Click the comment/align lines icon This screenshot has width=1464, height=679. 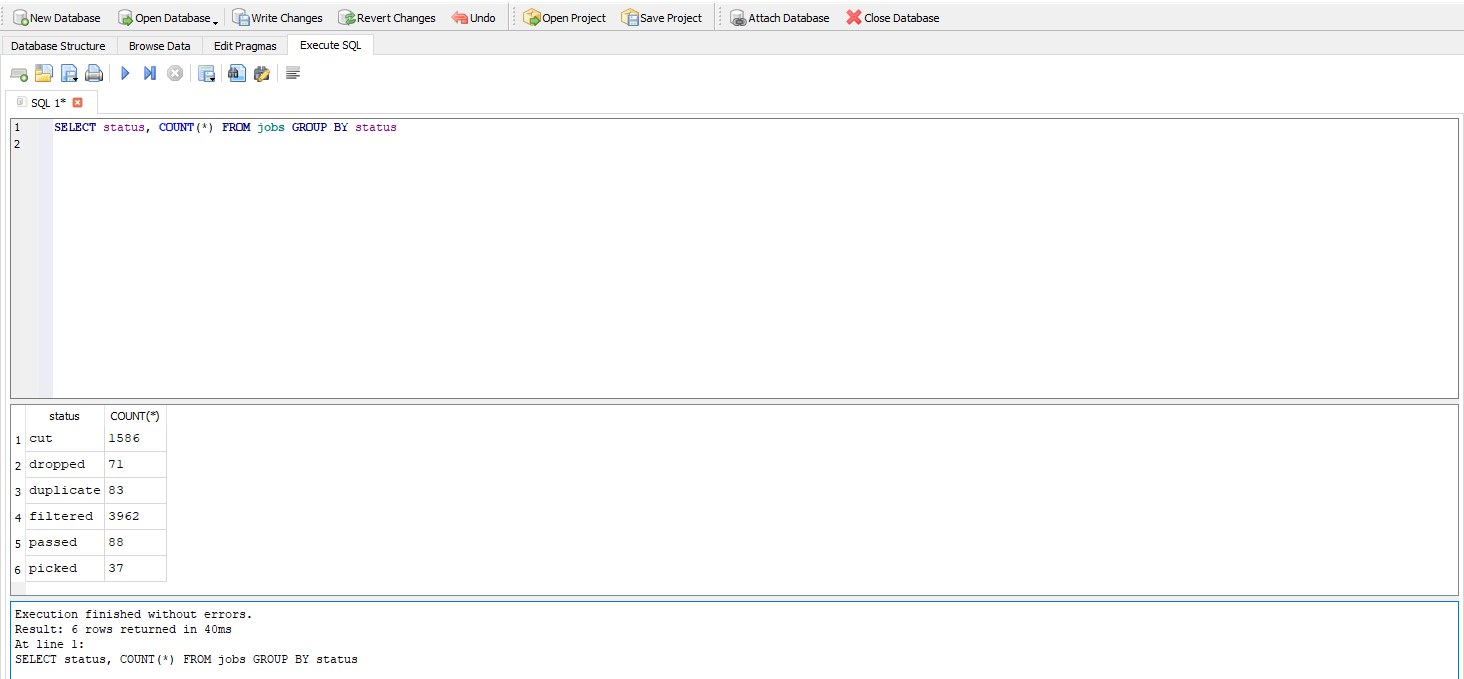pyautogui.click(x=293, y=73)
